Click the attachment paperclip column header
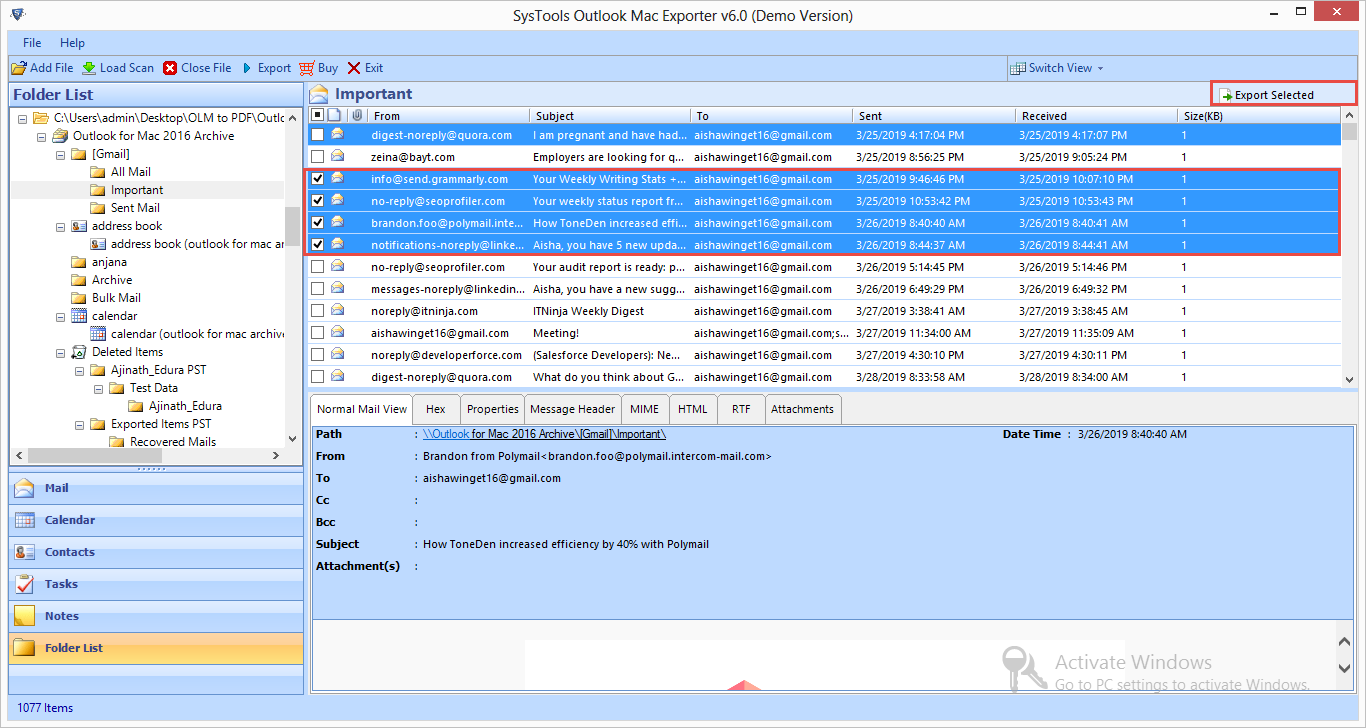1366x728 pixels. (355, 116)
